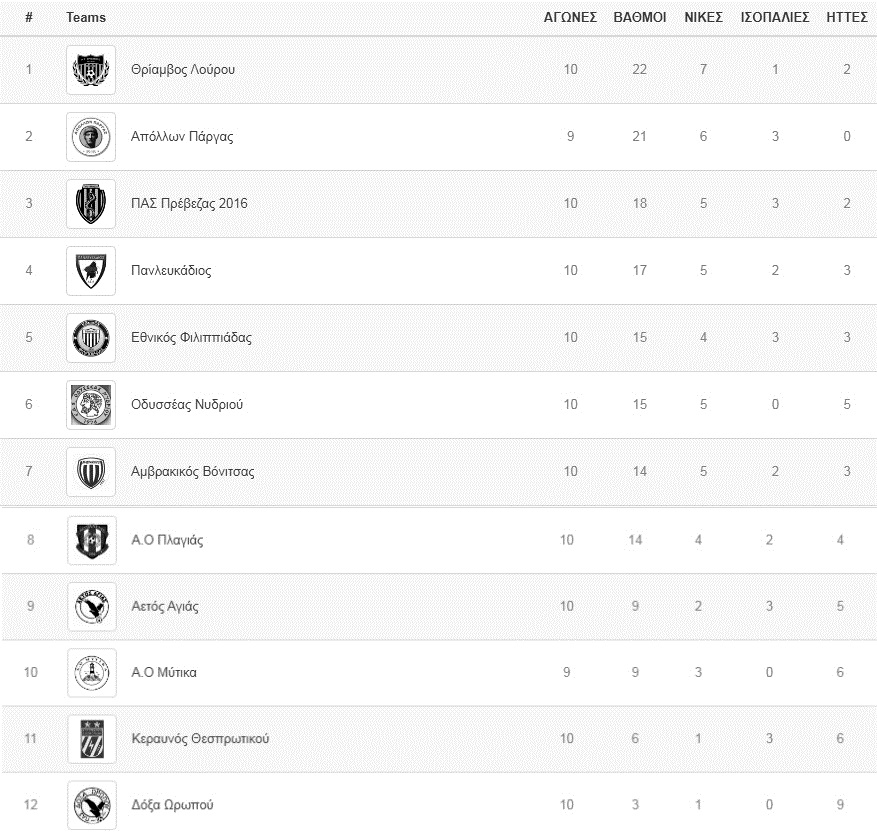The height and width of the screenshot is (837, 877).
Task: Open the Απόλλων Πάργας team name link
Action: [182, 137]
